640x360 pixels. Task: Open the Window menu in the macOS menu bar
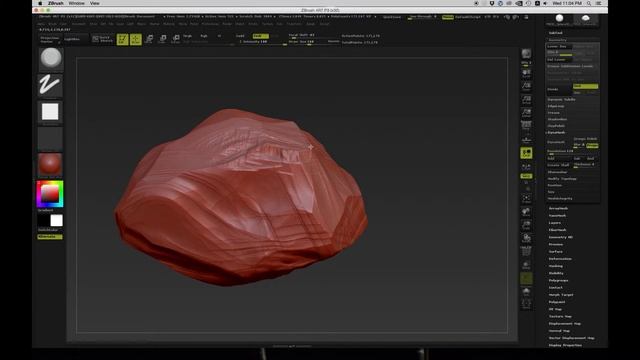point(76,3)
